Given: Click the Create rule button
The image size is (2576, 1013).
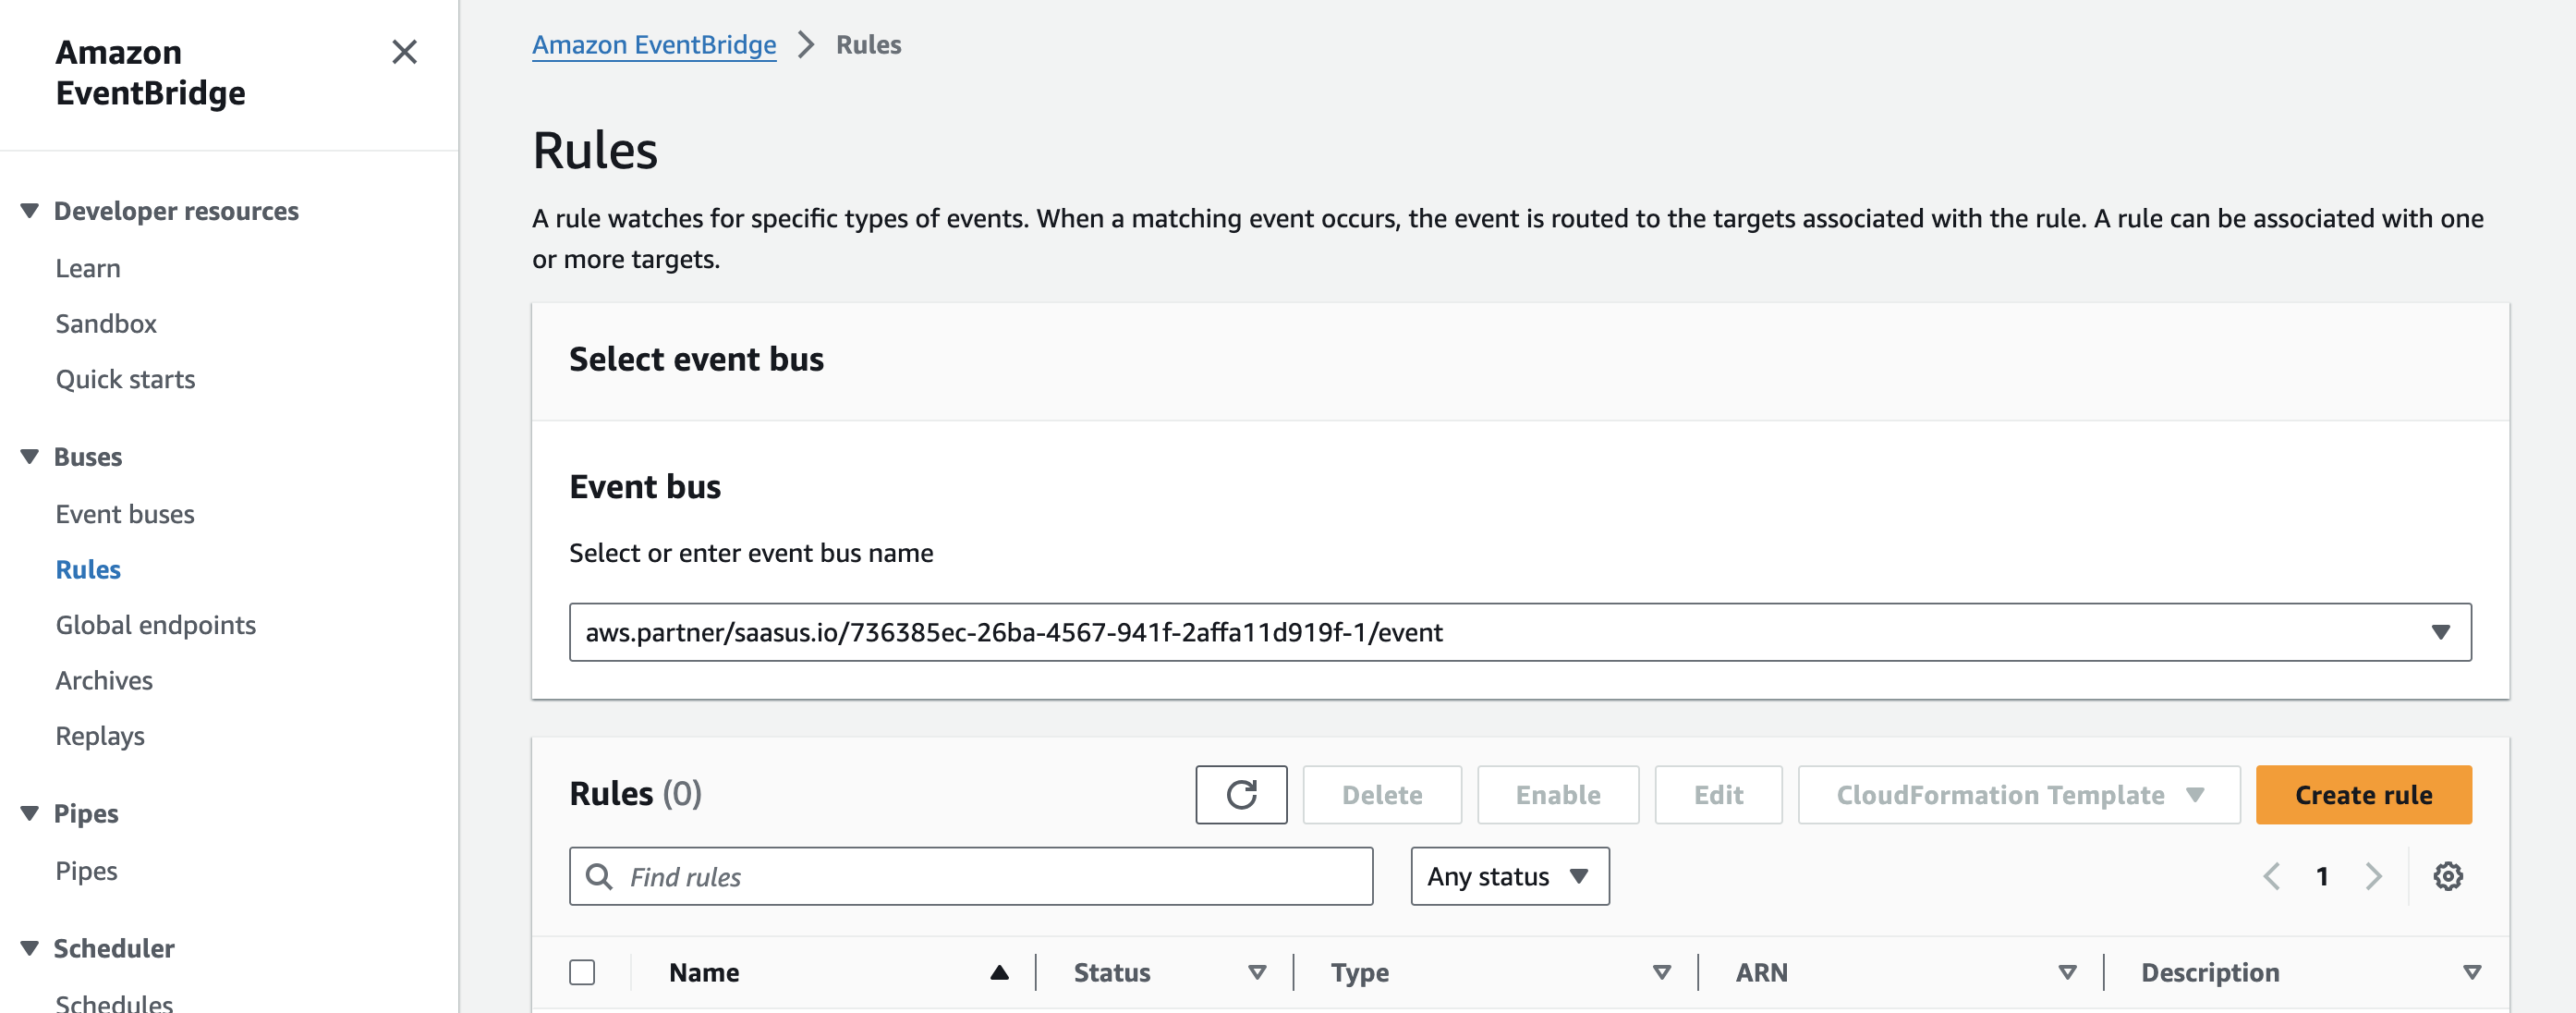Looking at the screenshot, I should coord(2364,795).
